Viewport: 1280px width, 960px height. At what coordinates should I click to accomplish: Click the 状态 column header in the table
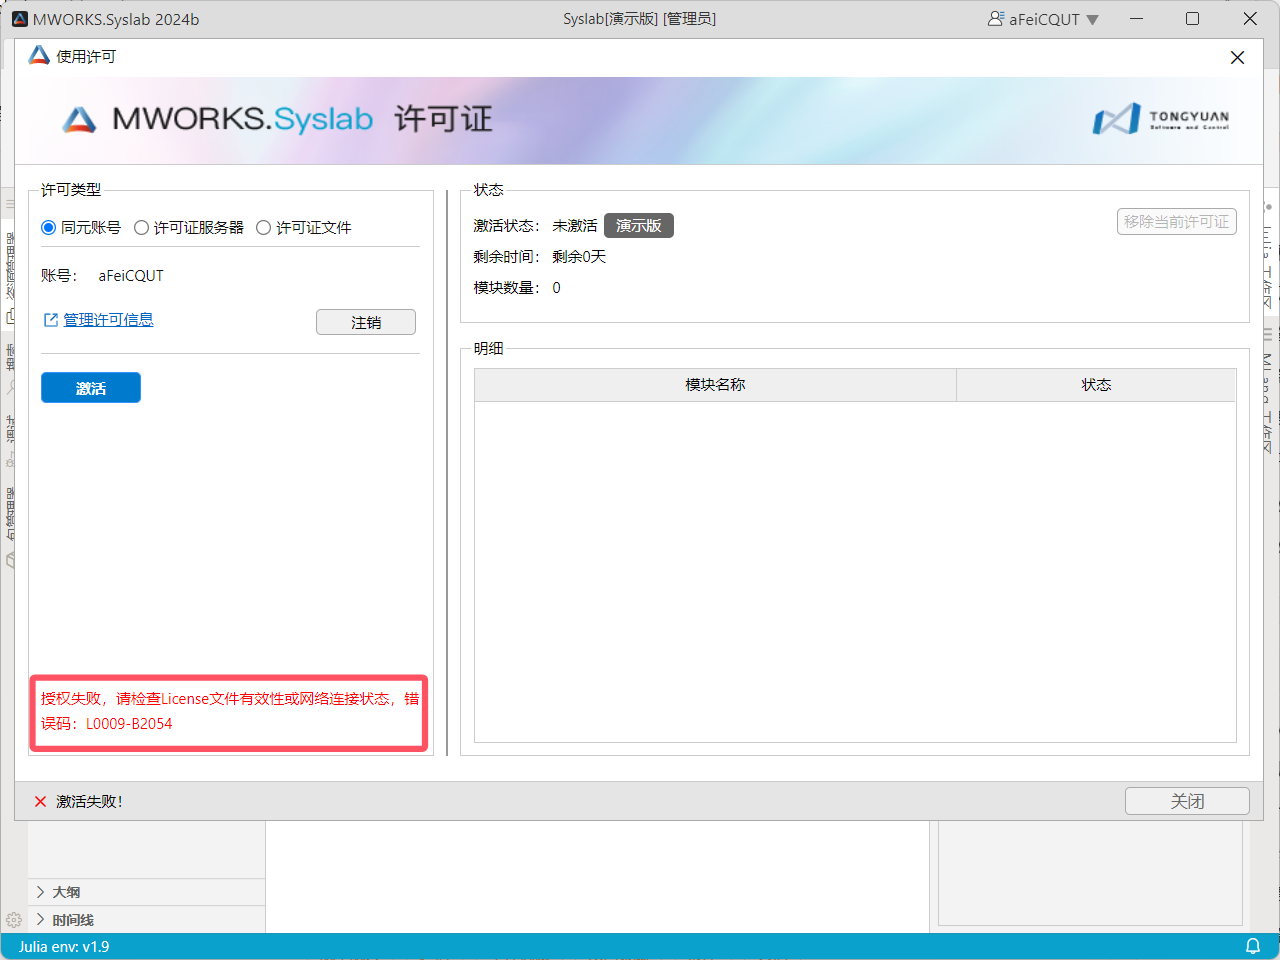[x=1096, y=385]
